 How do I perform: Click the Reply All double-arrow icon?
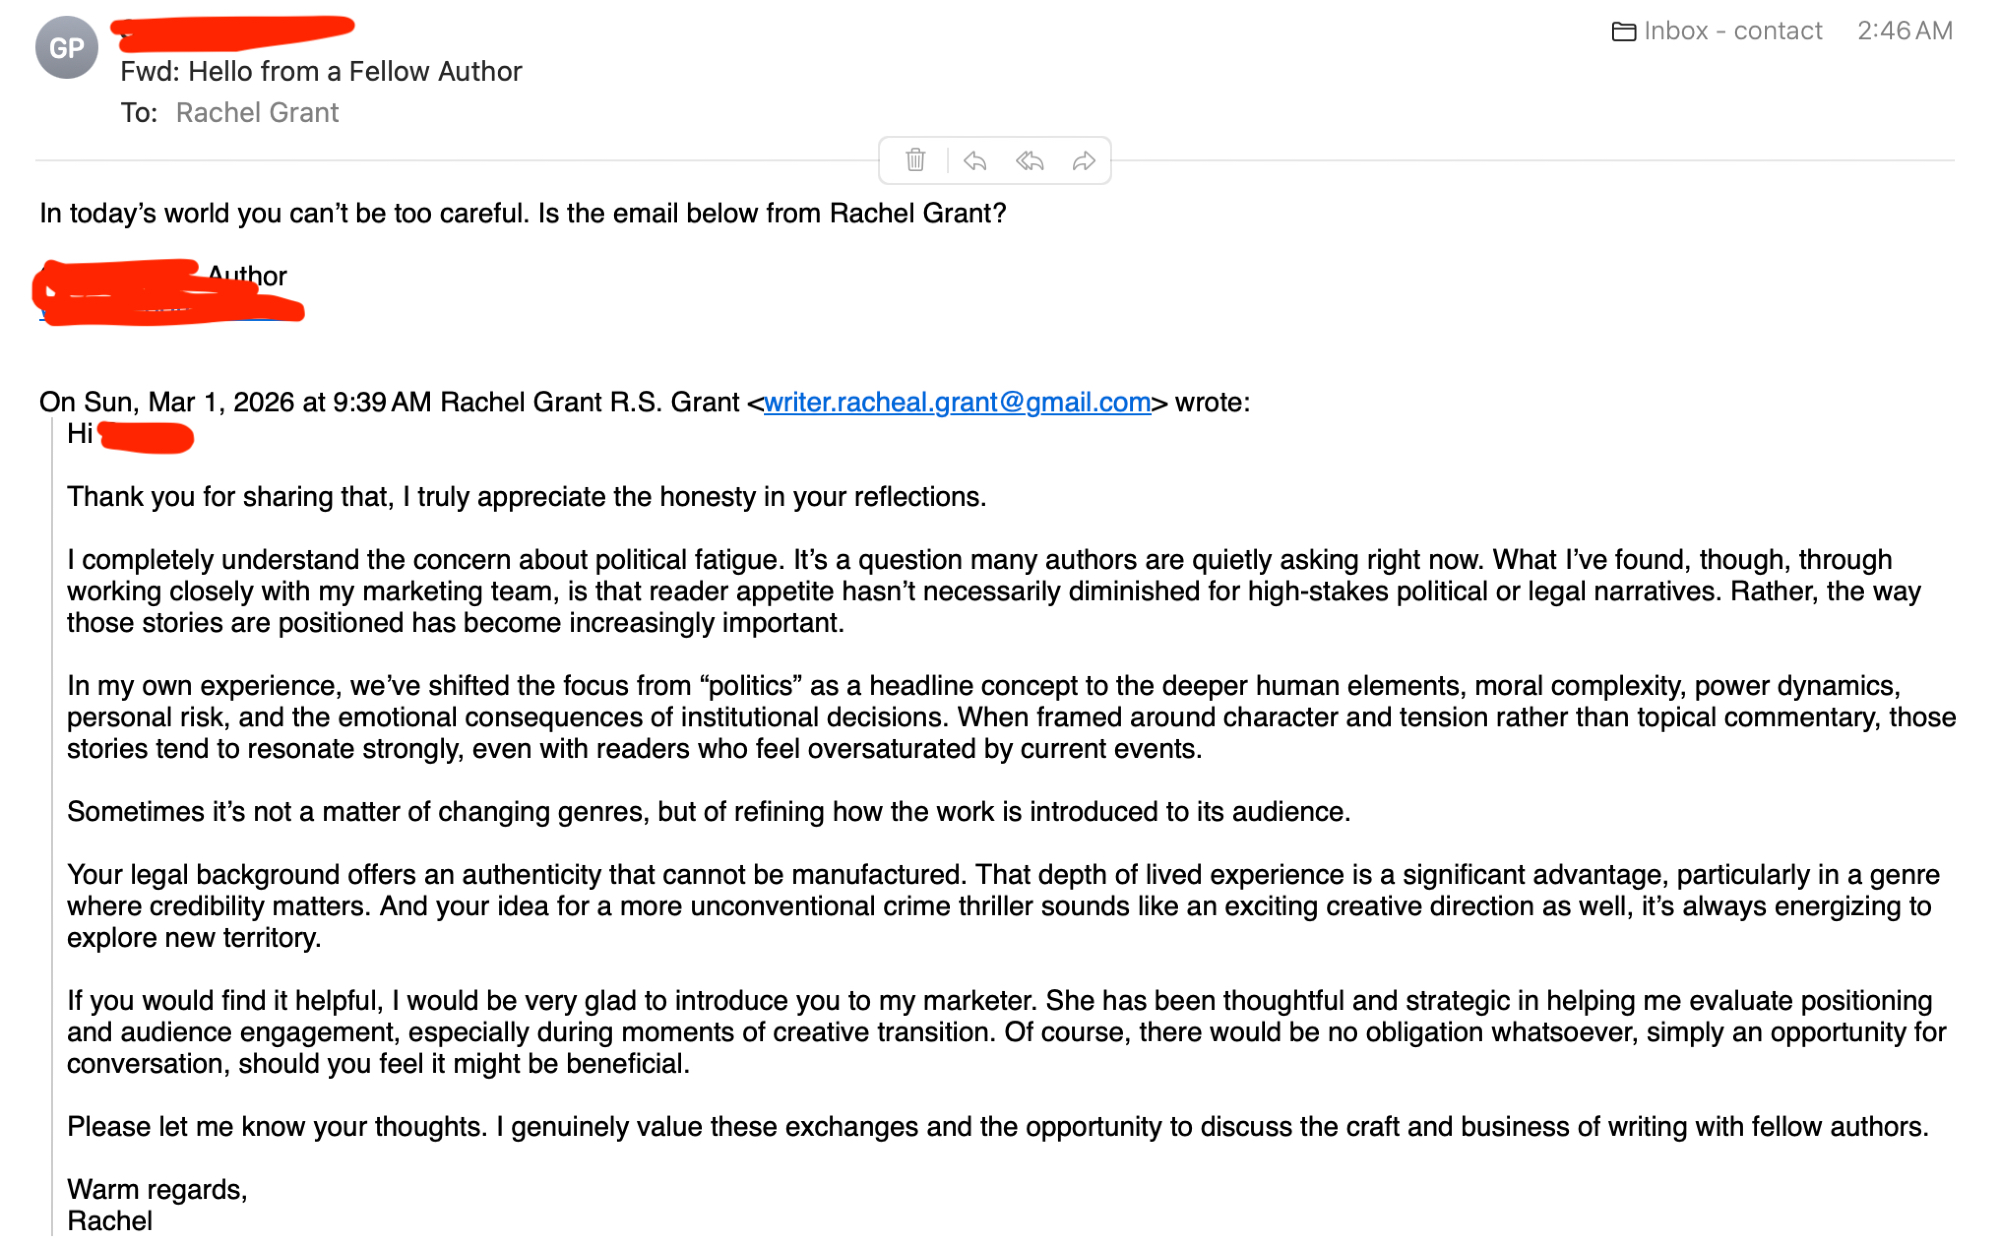tap(1030, 160)
